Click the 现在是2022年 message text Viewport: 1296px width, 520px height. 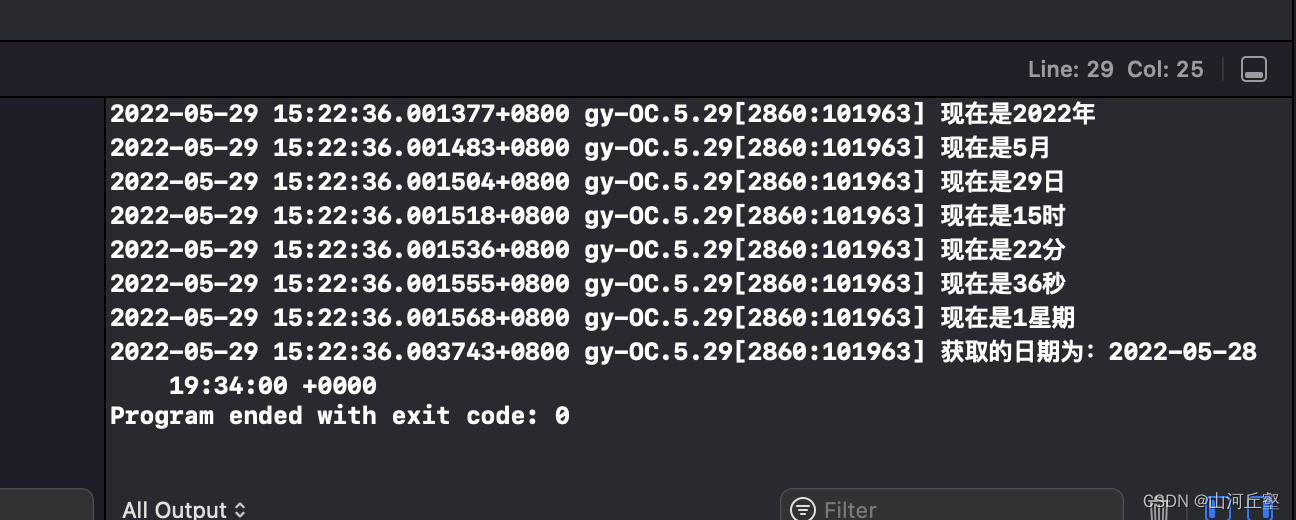(x=1018, y=114)
